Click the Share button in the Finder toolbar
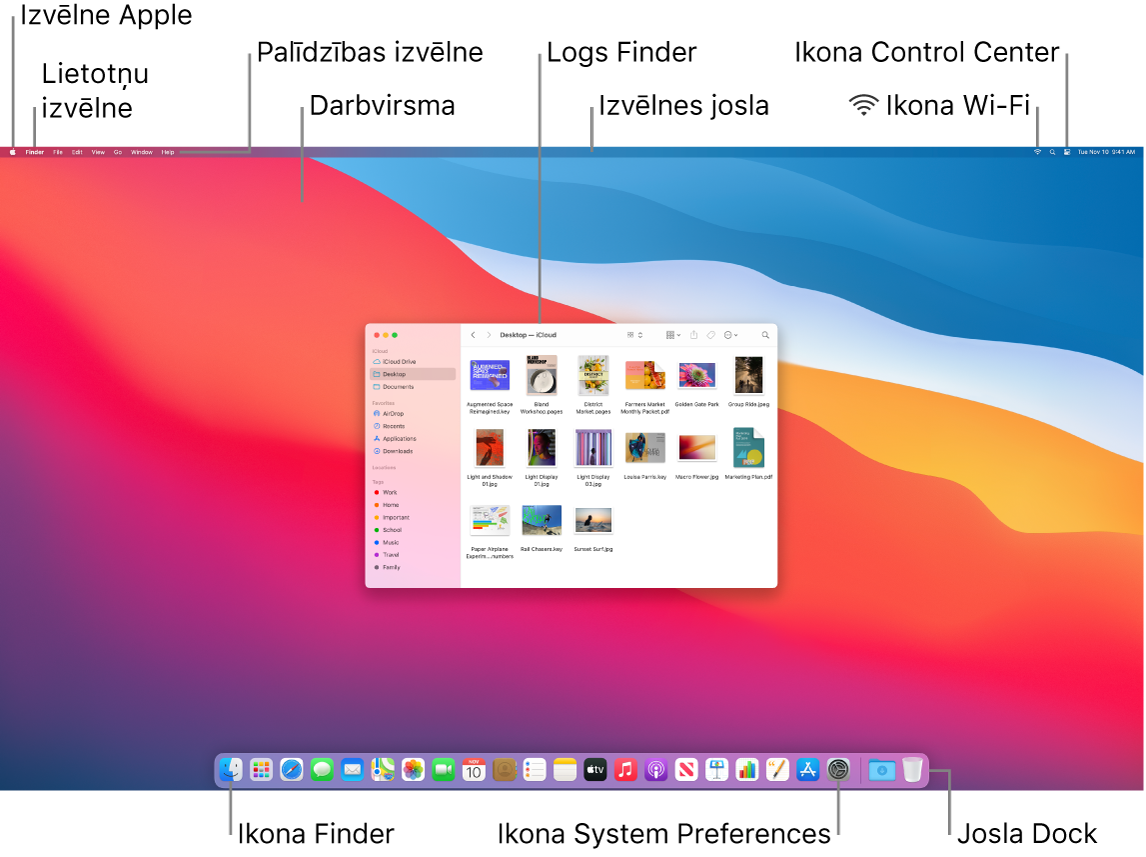 point(694,335)
